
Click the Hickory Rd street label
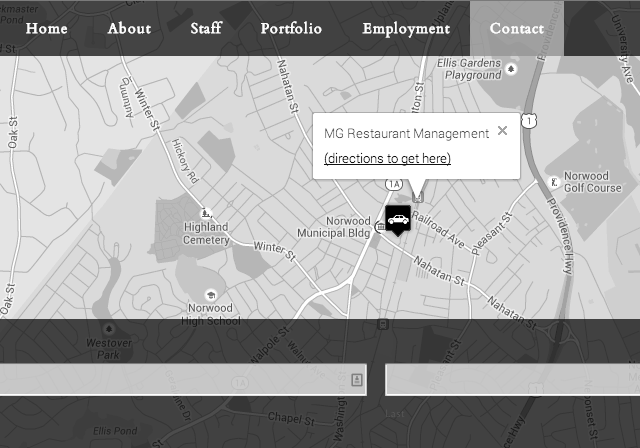point(185,161)
